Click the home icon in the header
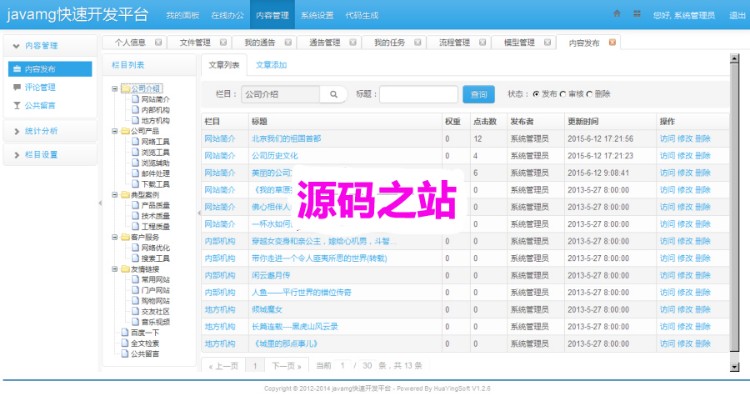 617,14
